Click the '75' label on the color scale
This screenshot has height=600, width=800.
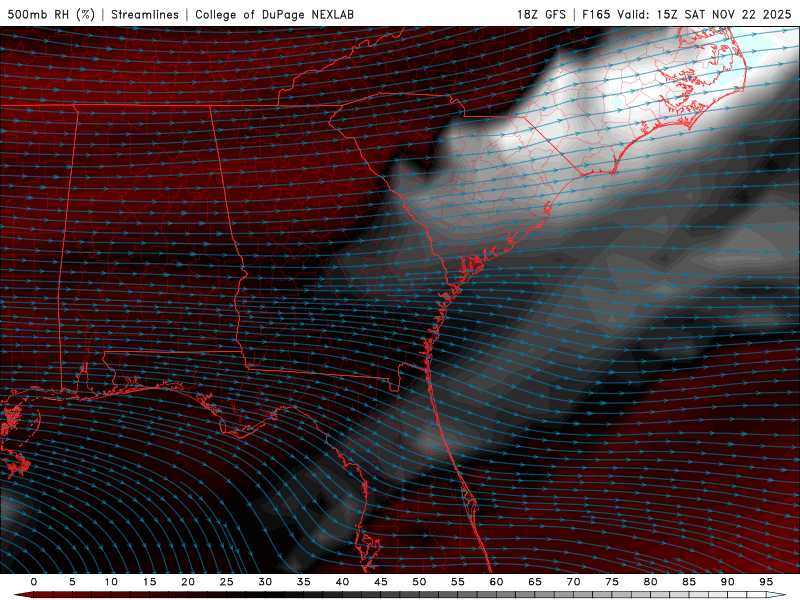pyautogui.click(x=612, y=582)
